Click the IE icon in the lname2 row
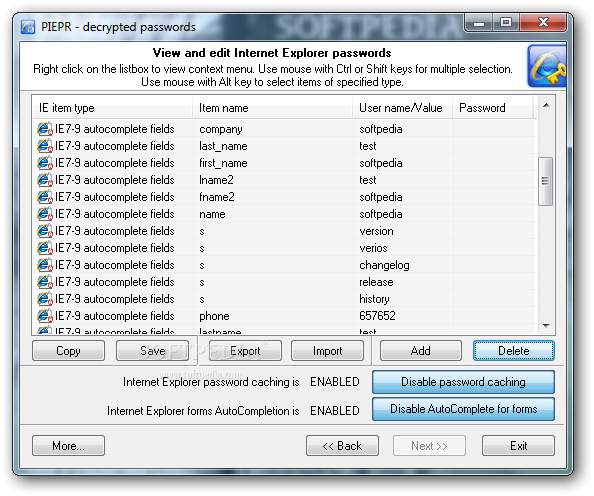The width and height of the screenshot is (594, 496). point(45,180)
